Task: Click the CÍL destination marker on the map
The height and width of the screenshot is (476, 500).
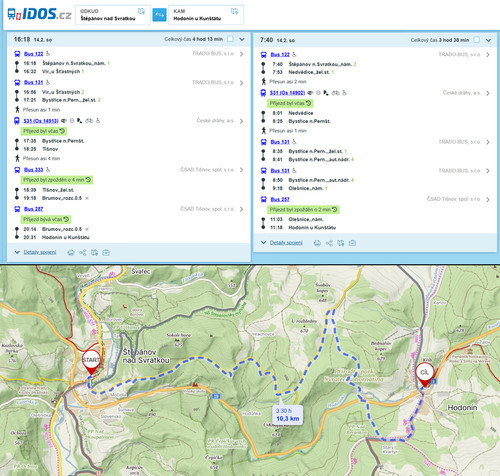Action: click(424, 374)
